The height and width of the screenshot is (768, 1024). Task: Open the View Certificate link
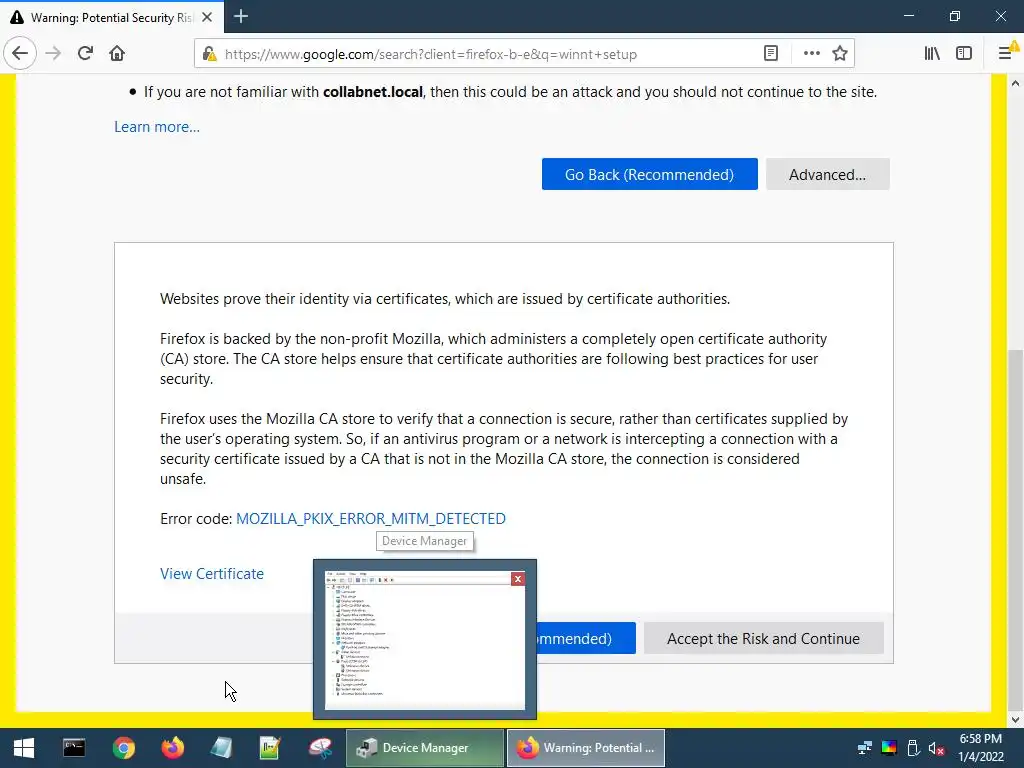click(x=212, y=573)
